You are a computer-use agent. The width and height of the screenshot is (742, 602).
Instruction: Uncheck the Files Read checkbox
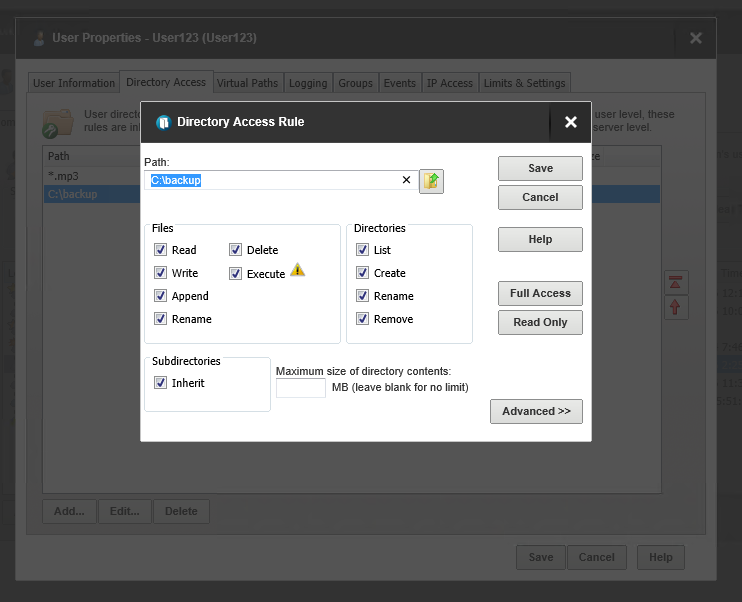click(x=160, y=249)
